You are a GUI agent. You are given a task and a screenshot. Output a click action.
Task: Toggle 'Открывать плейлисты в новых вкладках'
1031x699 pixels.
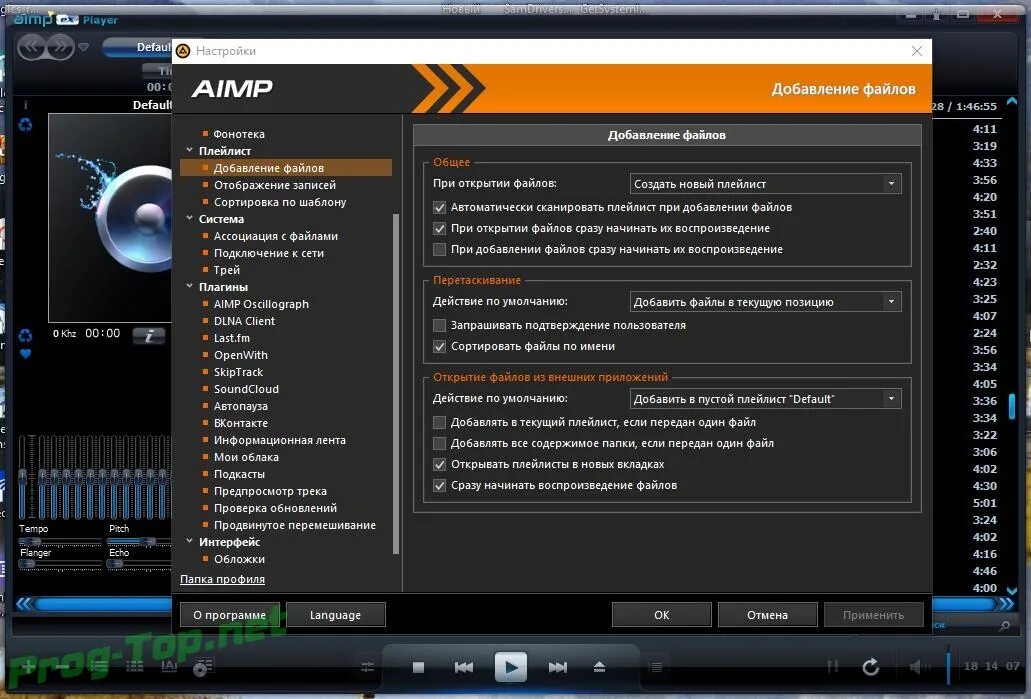click(x=439, y=464)
